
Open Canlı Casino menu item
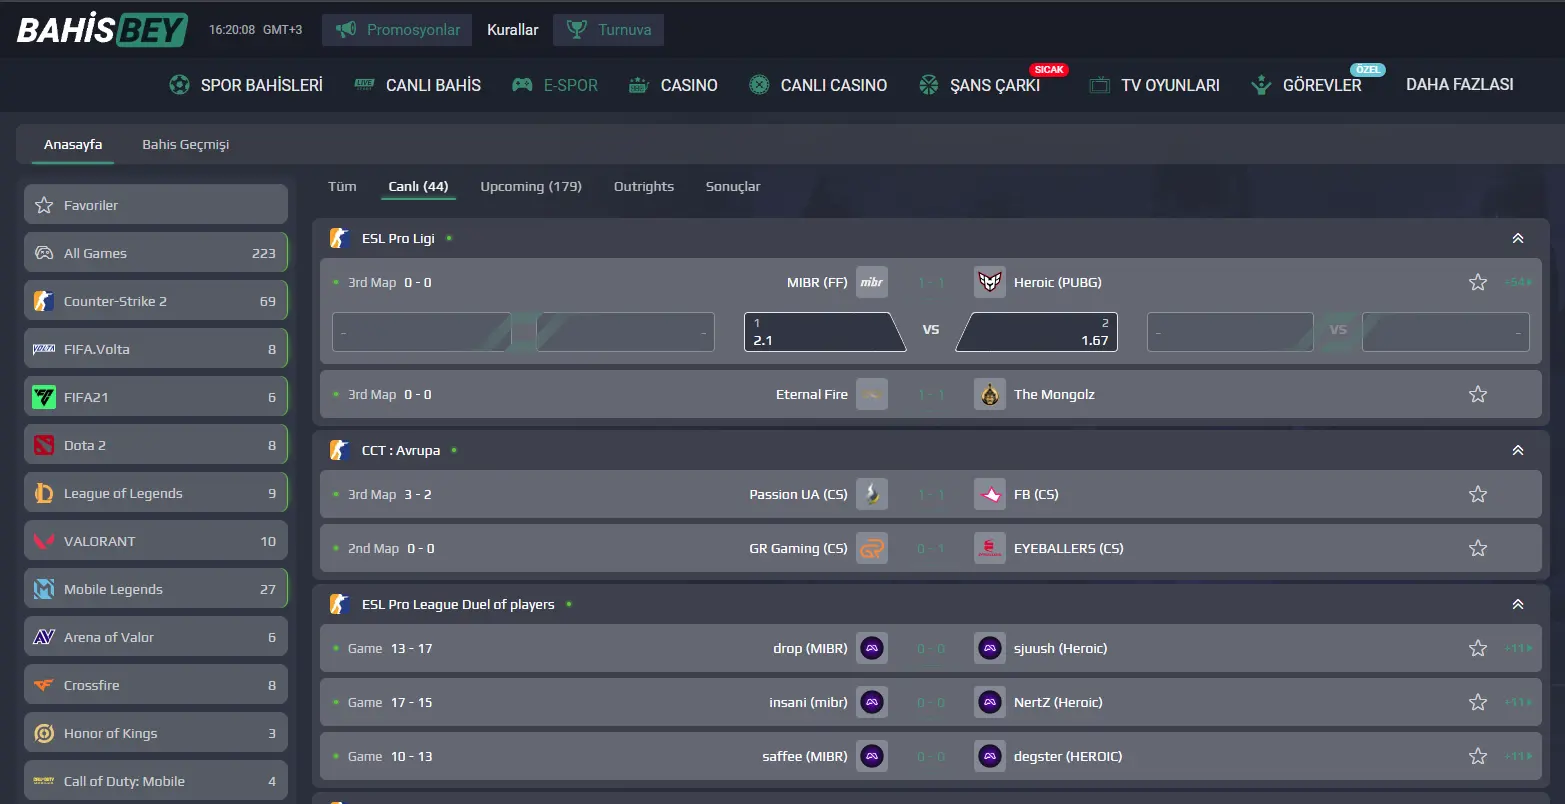818,85
